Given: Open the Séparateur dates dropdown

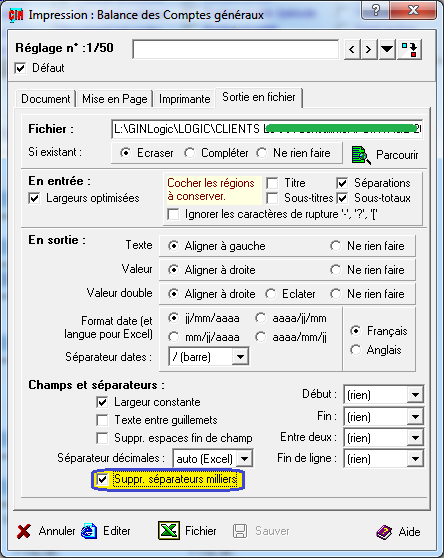Looking at the screenshot, I should (x=240, y=357).
